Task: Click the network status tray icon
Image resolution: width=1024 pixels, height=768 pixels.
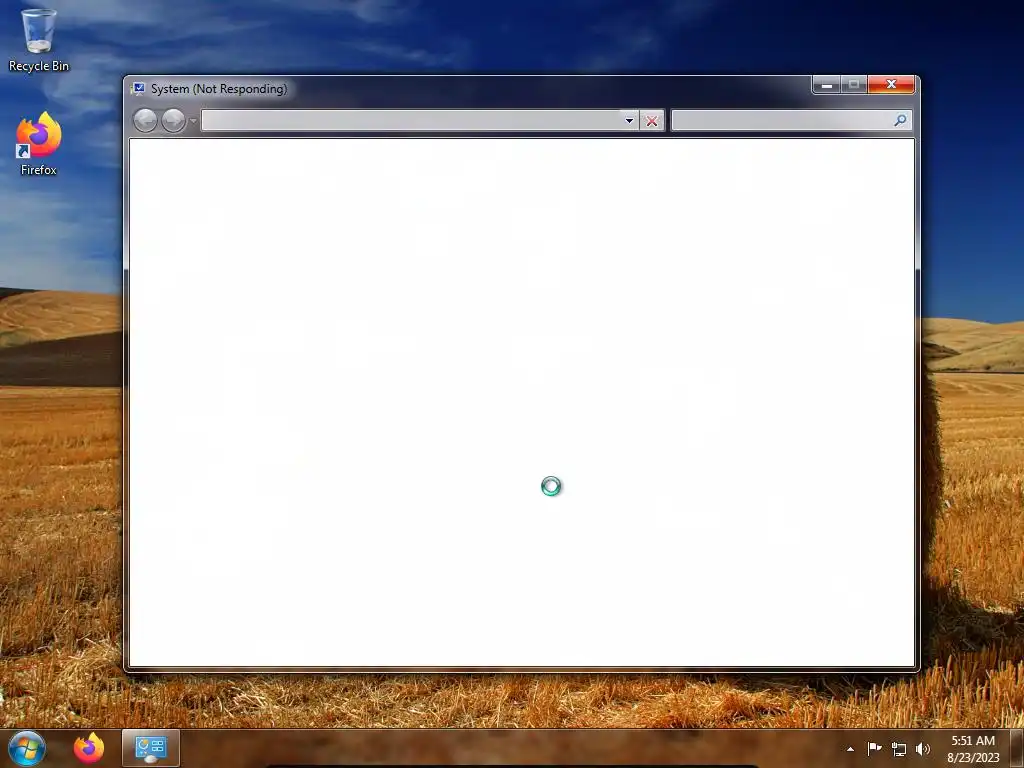Action: [x=899, y=749]
